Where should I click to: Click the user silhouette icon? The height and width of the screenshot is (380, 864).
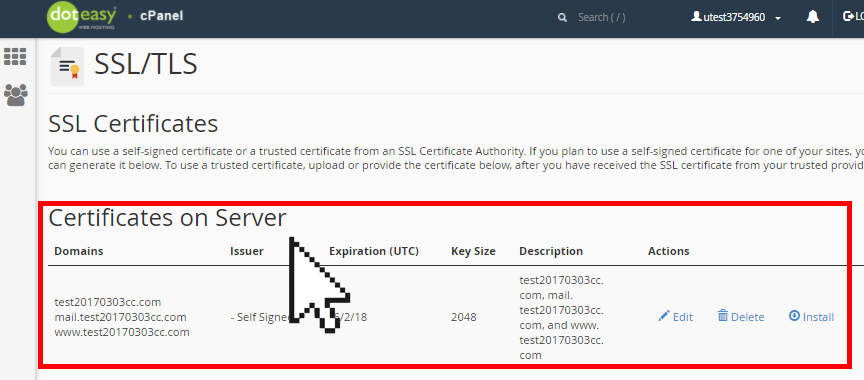[x=696, y=17]
